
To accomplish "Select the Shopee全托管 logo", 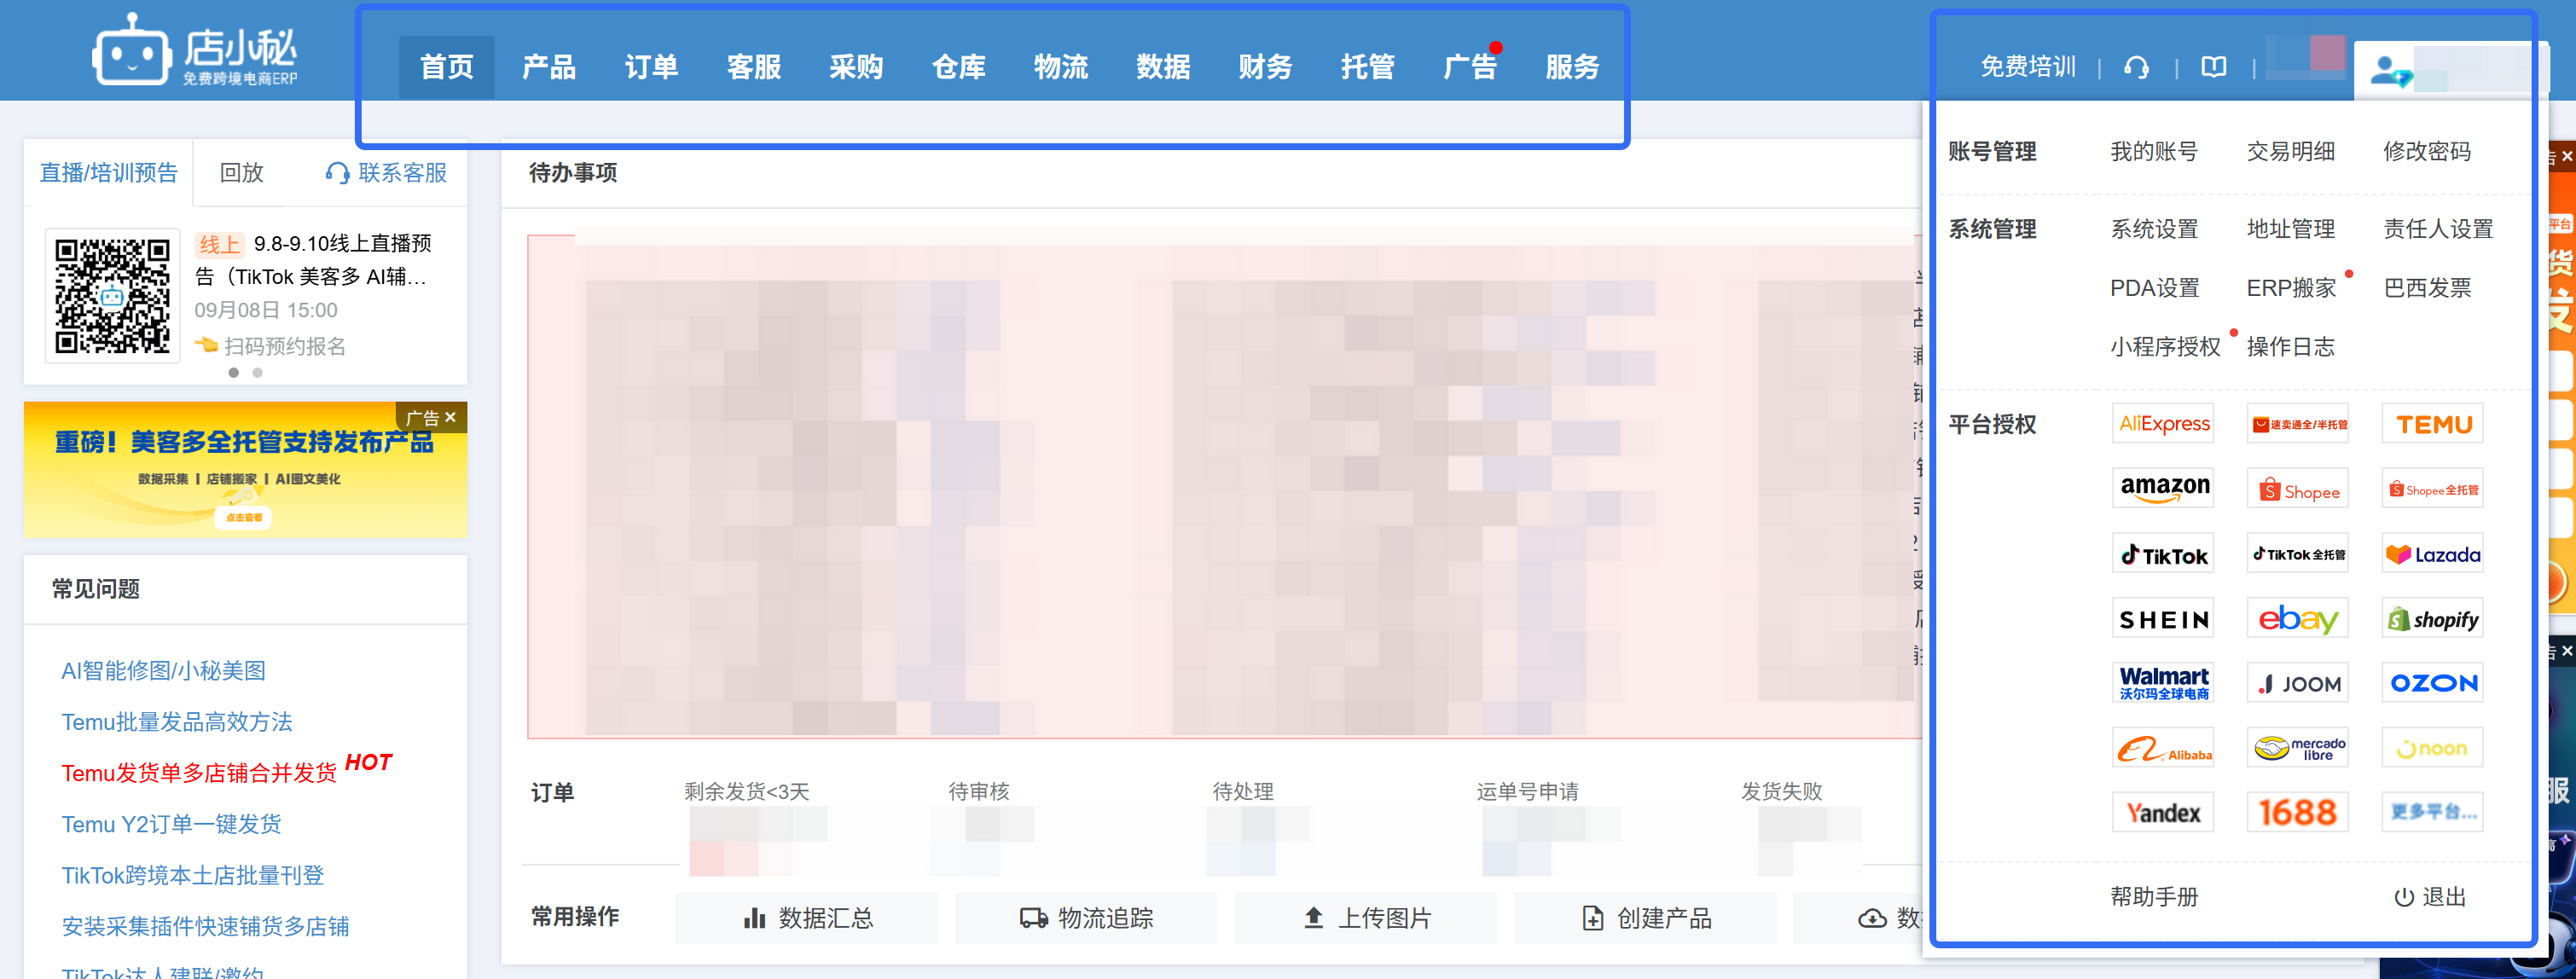I will point(2433,489).
